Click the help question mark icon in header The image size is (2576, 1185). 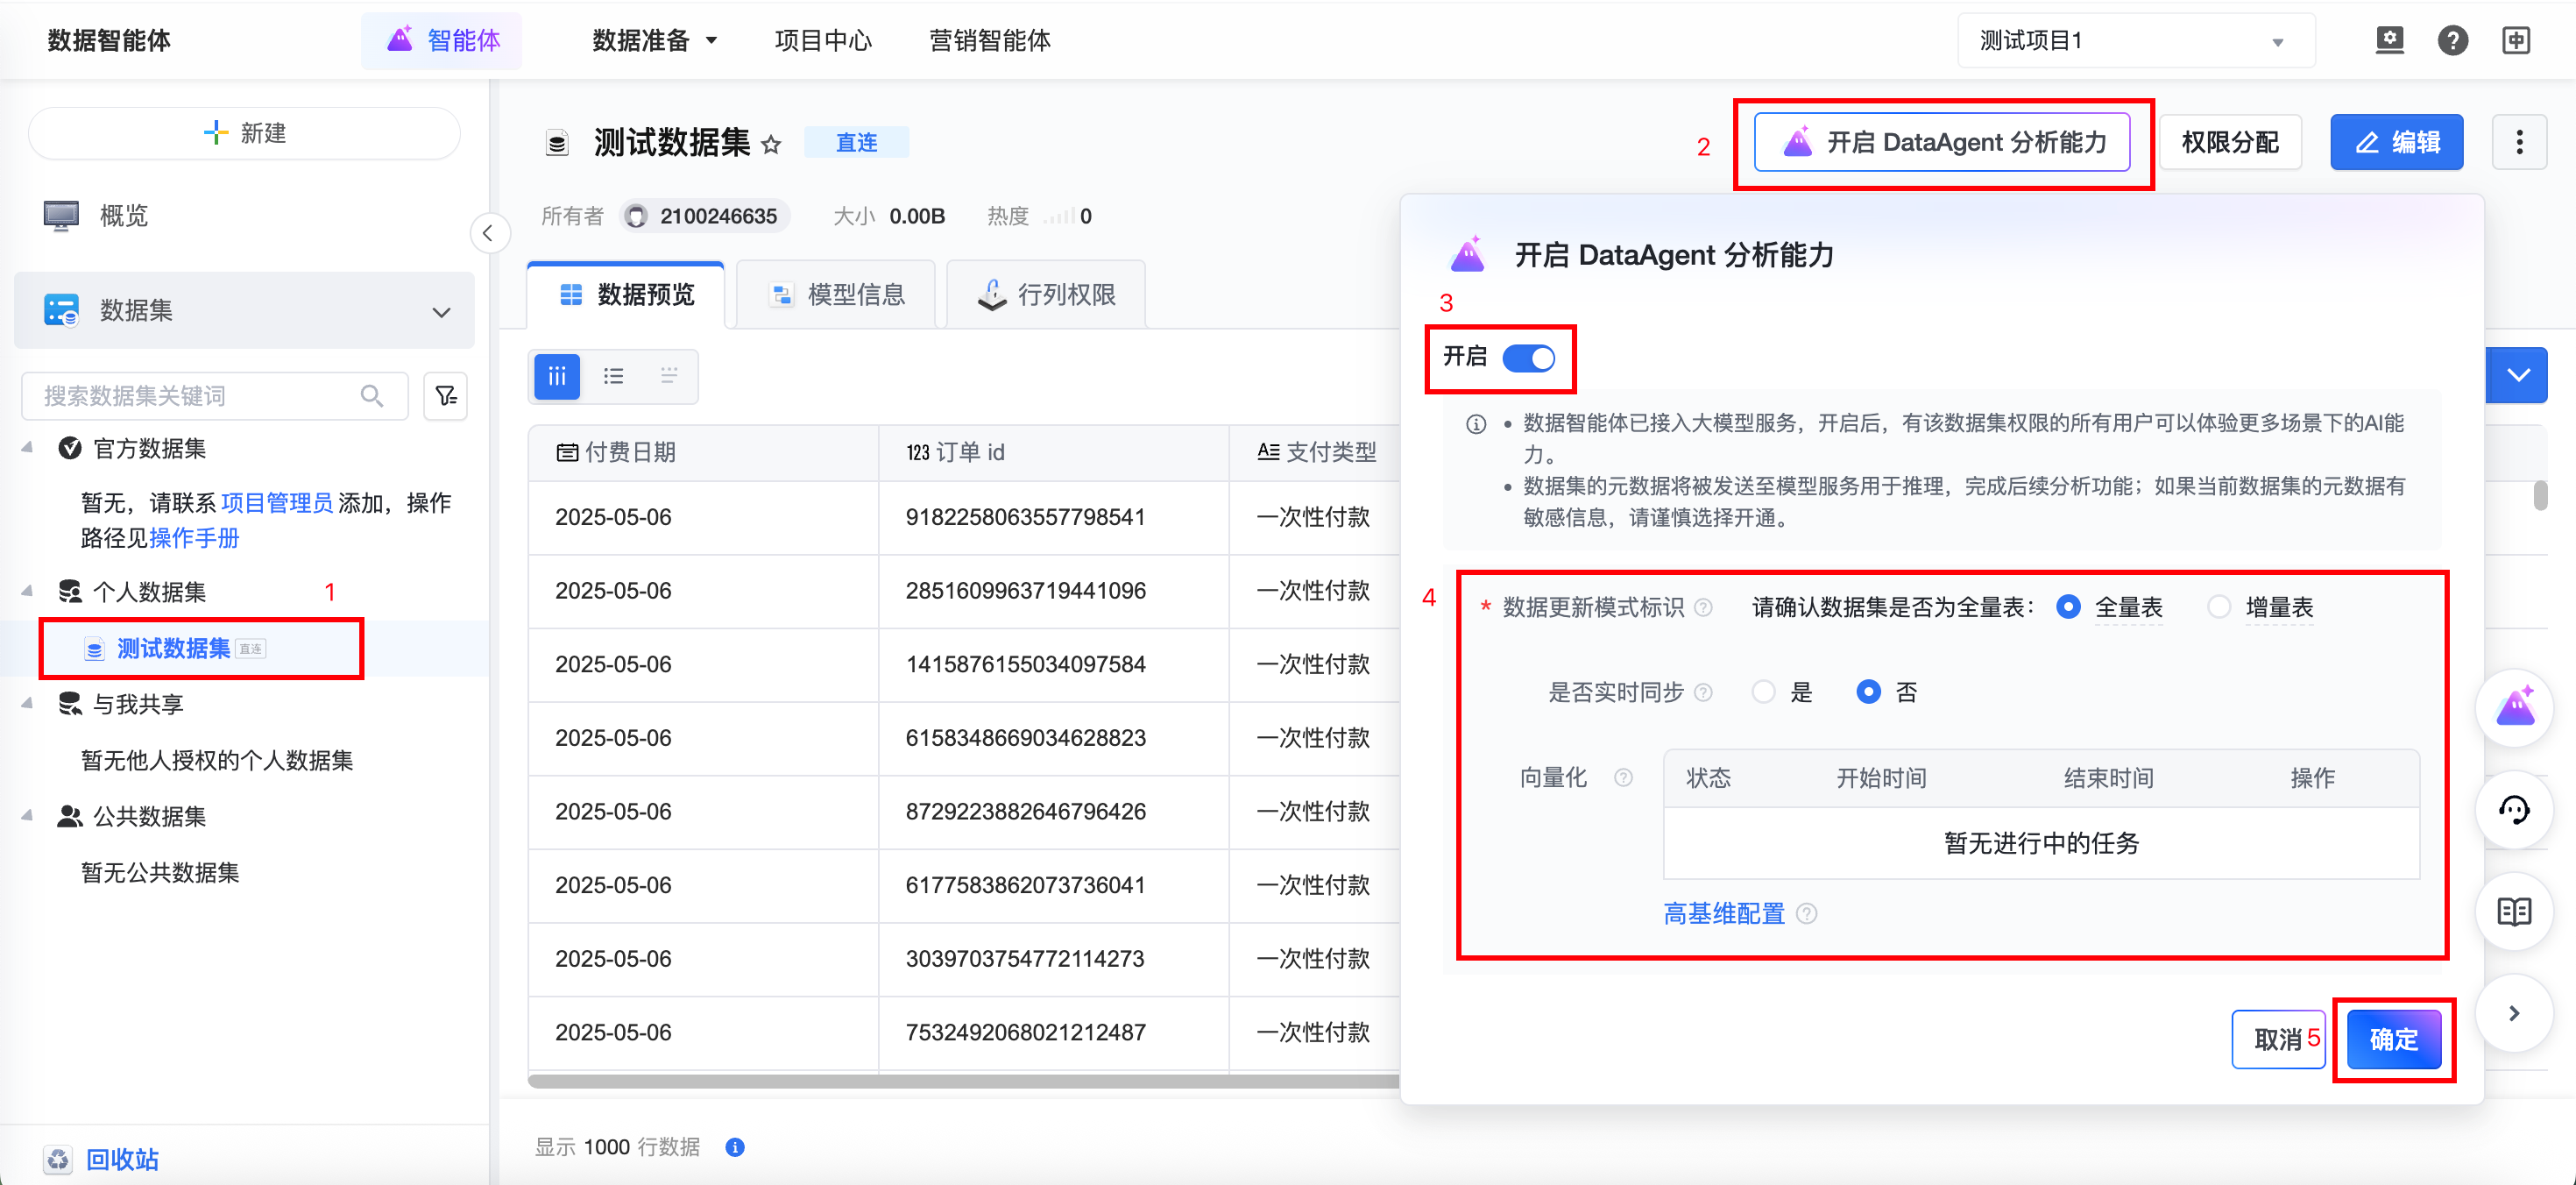pyautogui.click(x=2452, y=41)
